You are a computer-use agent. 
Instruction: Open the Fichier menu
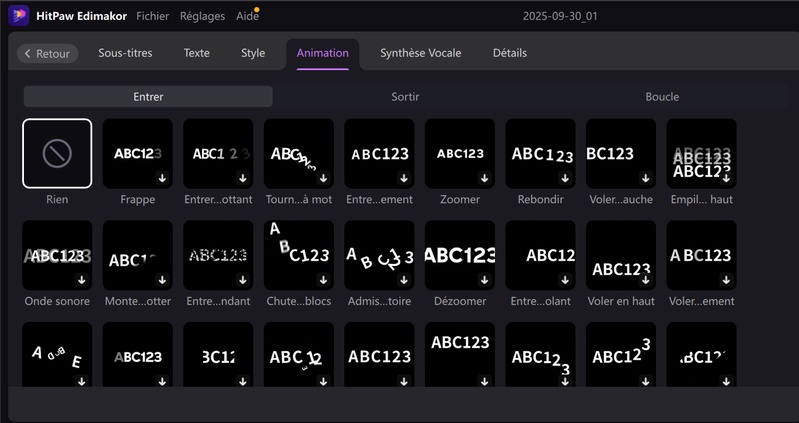pyautogui.click(x=152, y=16)
